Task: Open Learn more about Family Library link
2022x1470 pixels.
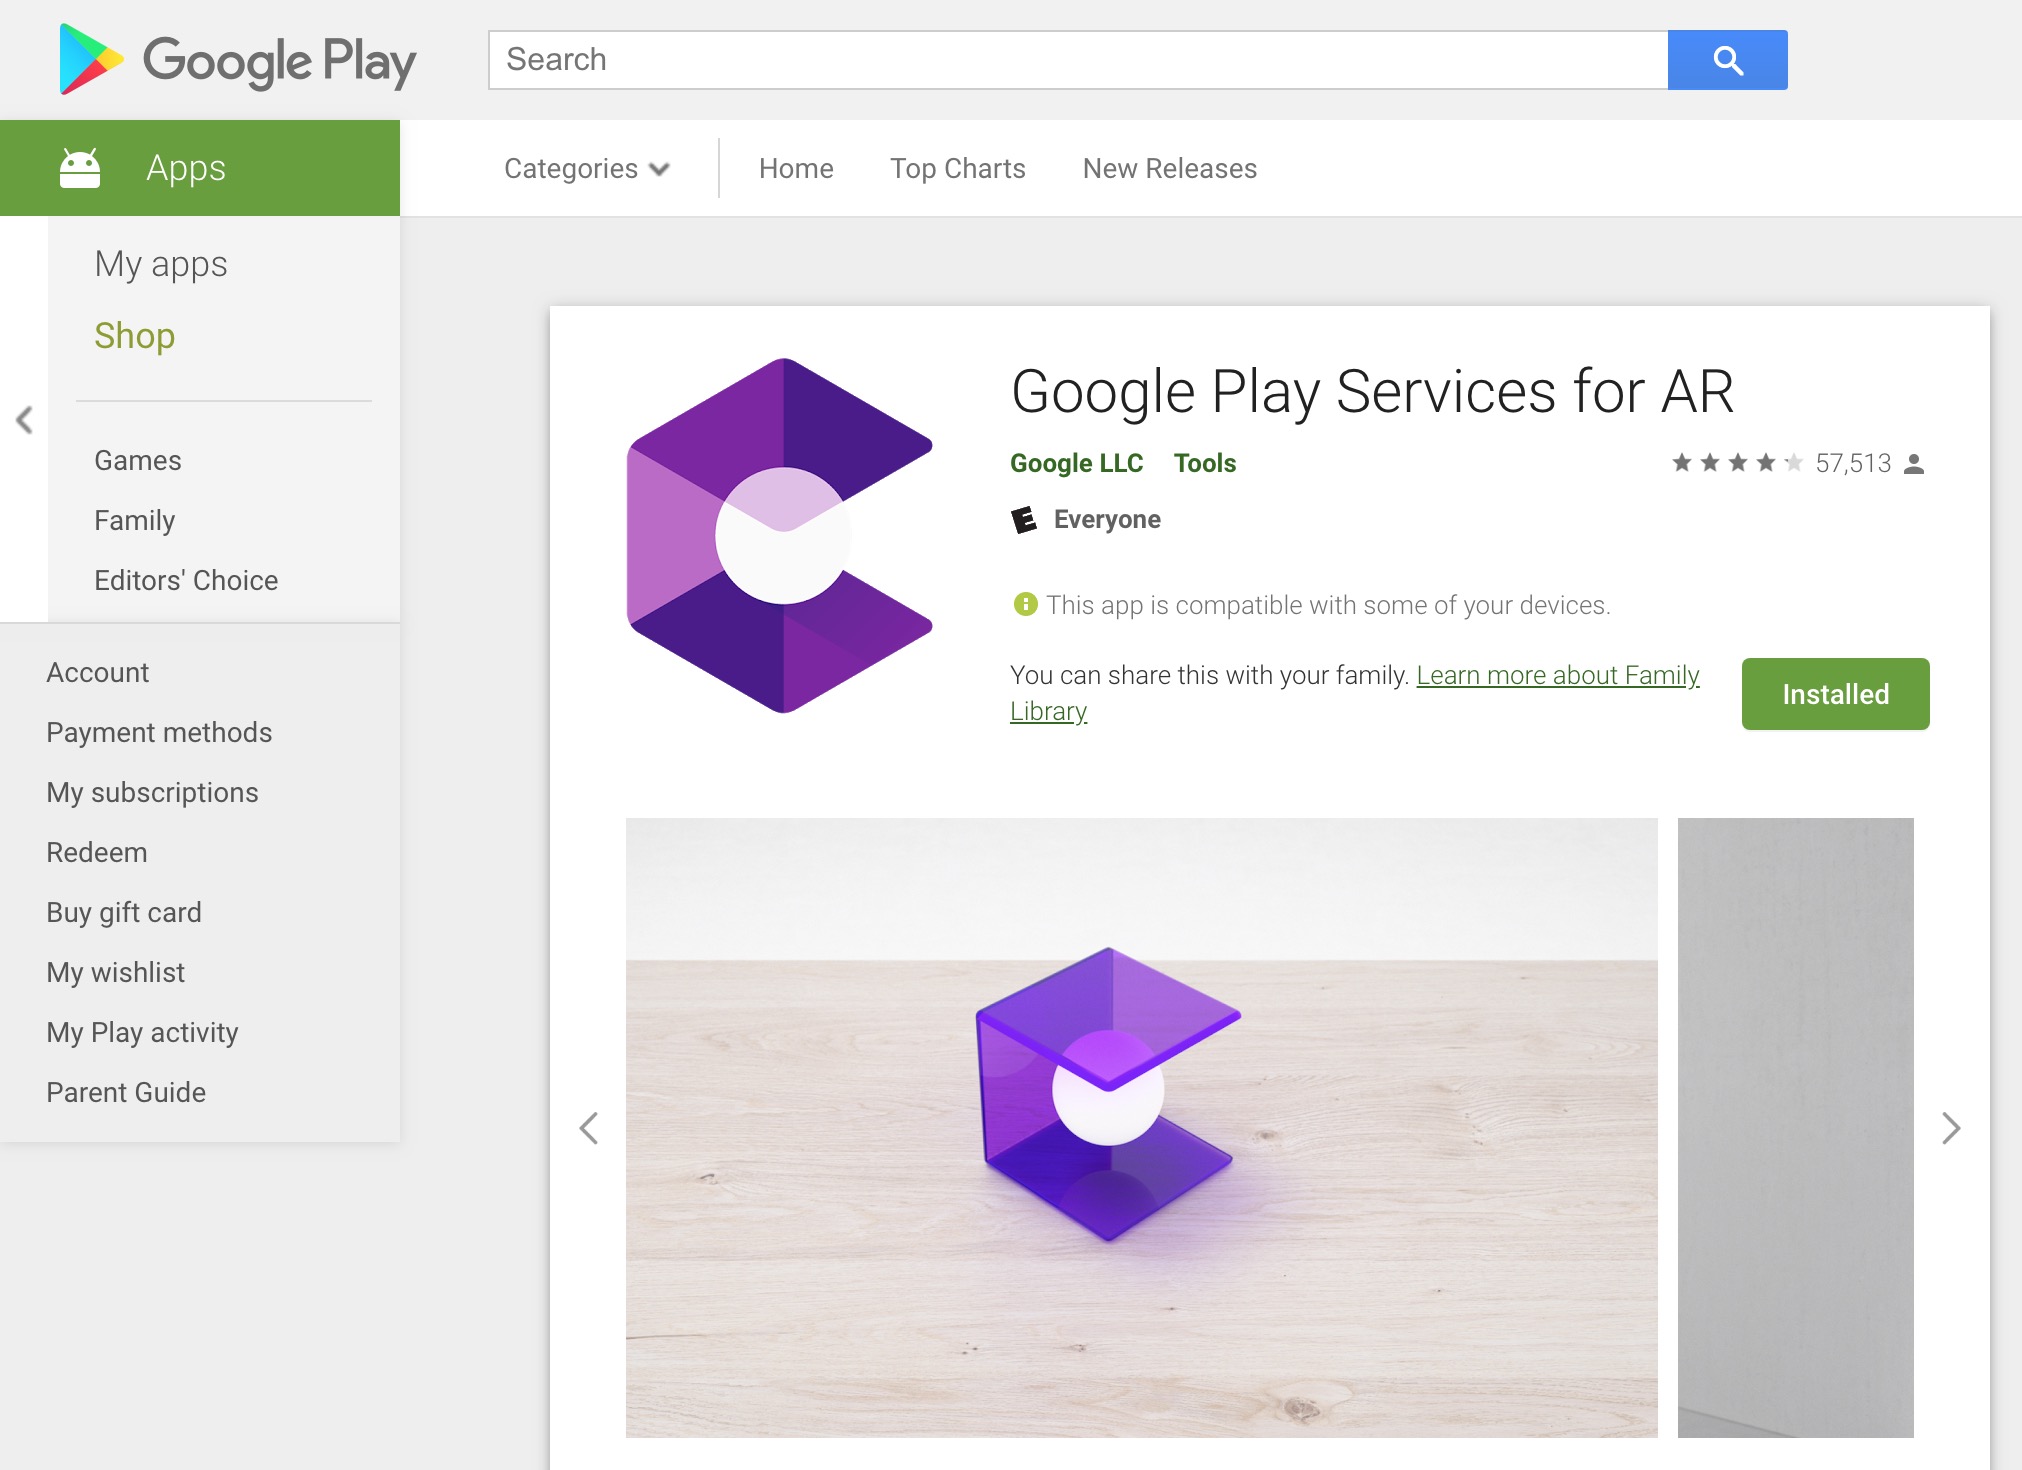Action: [x=1557, y=676]
